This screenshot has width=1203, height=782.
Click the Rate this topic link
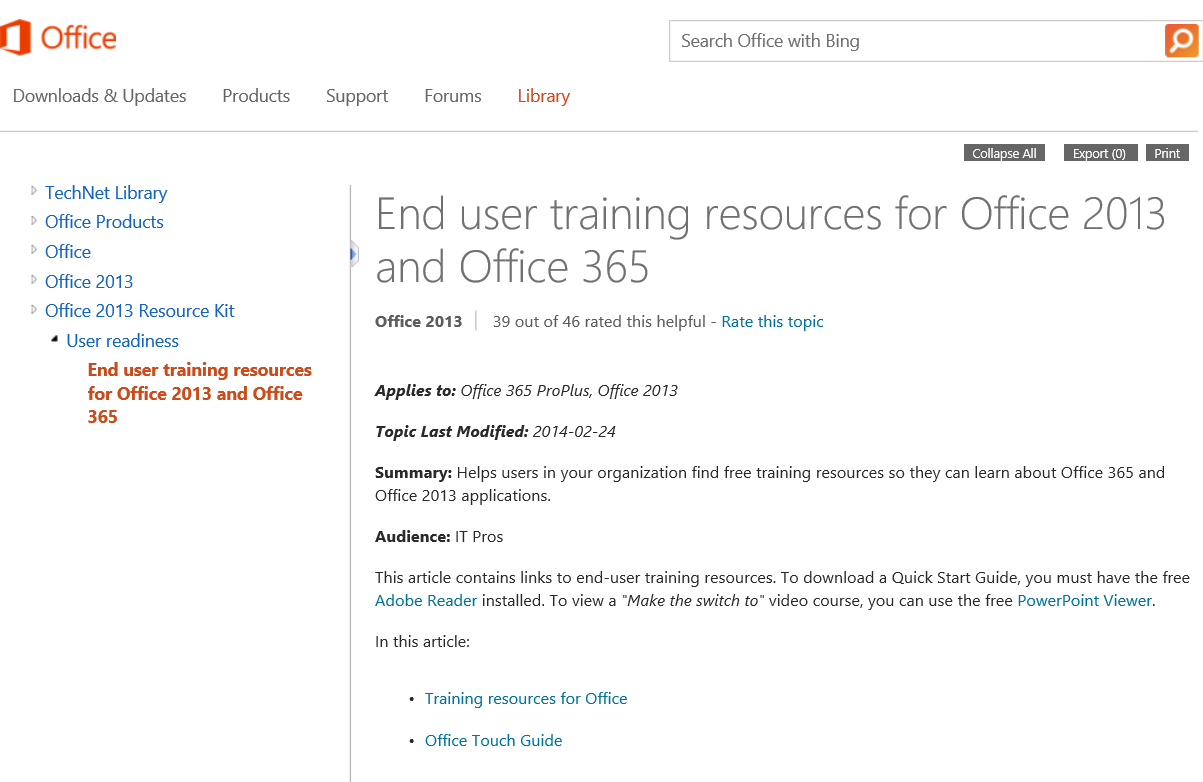tap(773, 322)
